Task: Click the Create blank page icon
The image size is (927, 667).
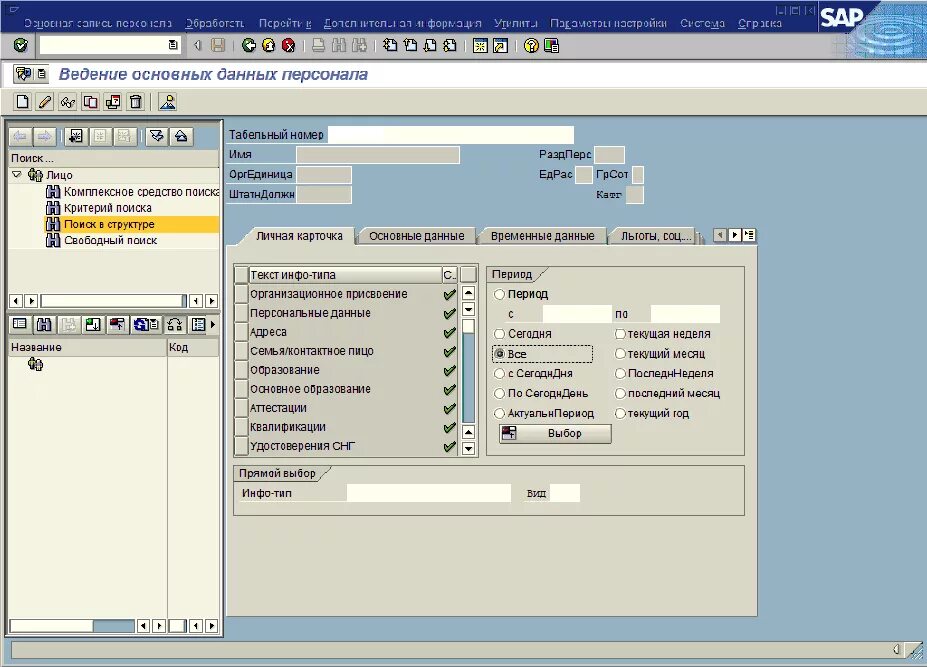Action: pyautogui.click(x=22, y=102)
